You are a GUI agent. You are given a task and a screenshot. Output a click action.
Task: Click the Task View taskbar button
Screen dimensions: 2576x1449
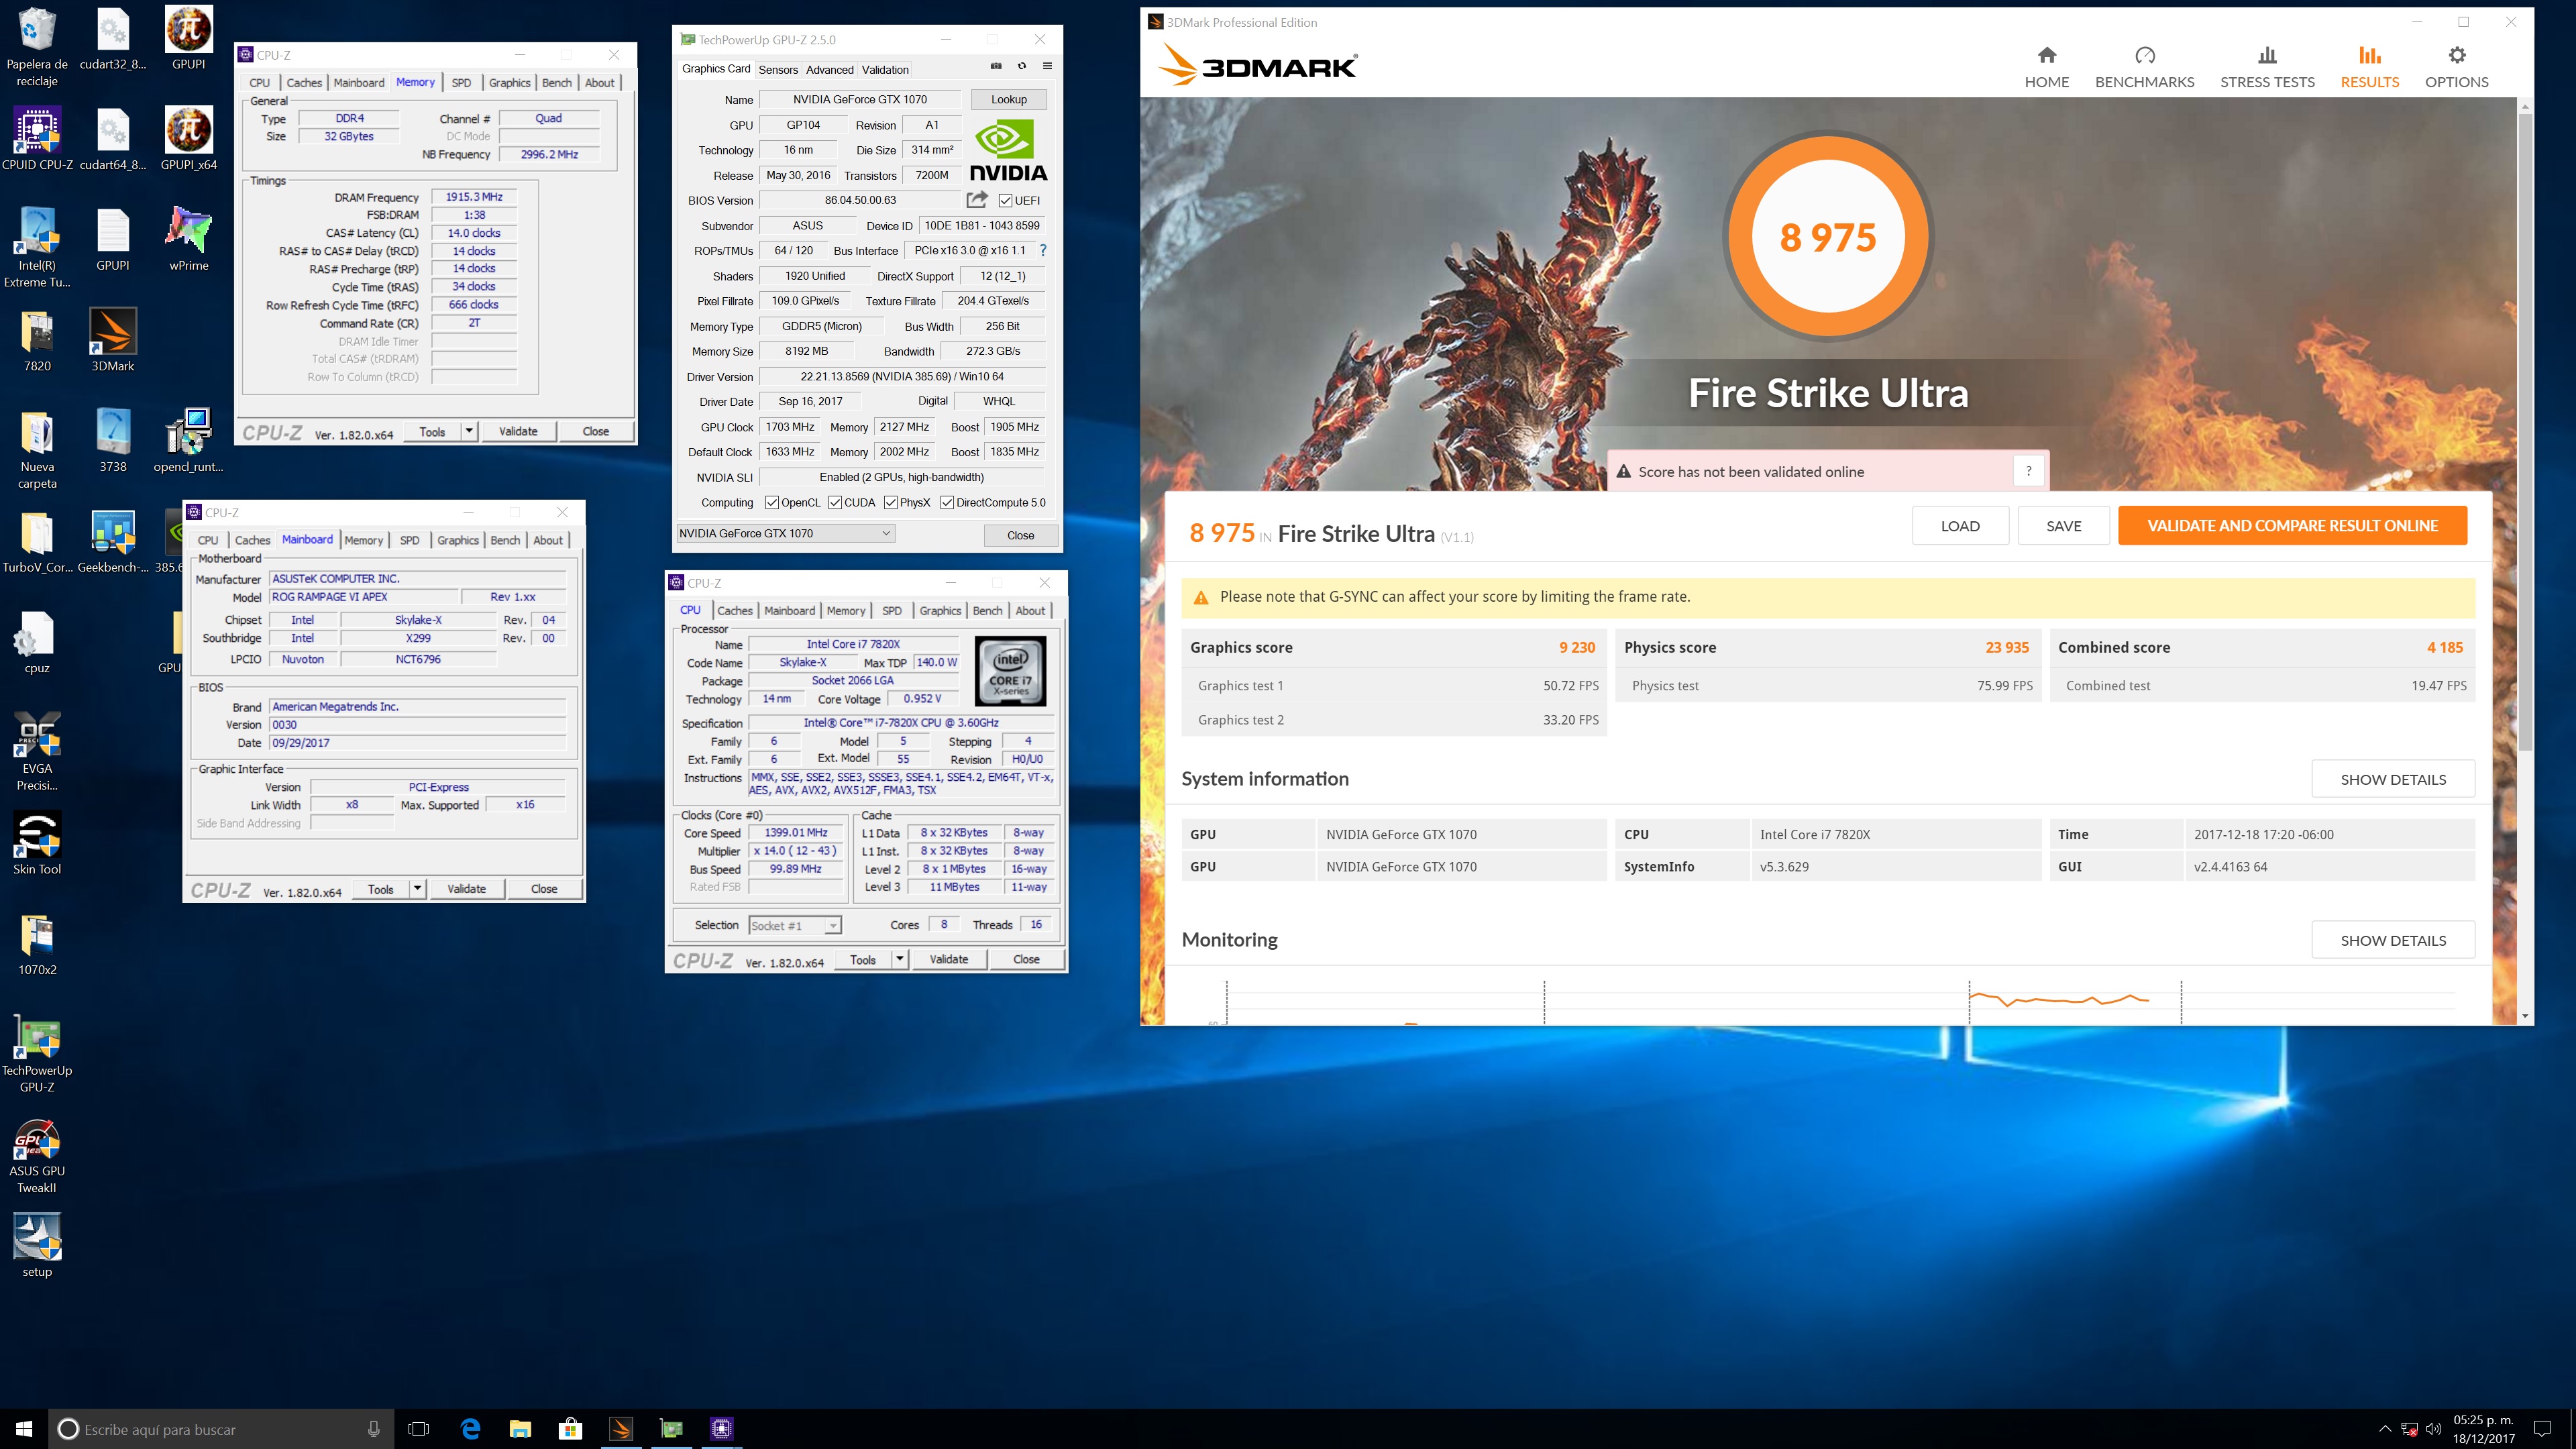[x=419, y=1428]
